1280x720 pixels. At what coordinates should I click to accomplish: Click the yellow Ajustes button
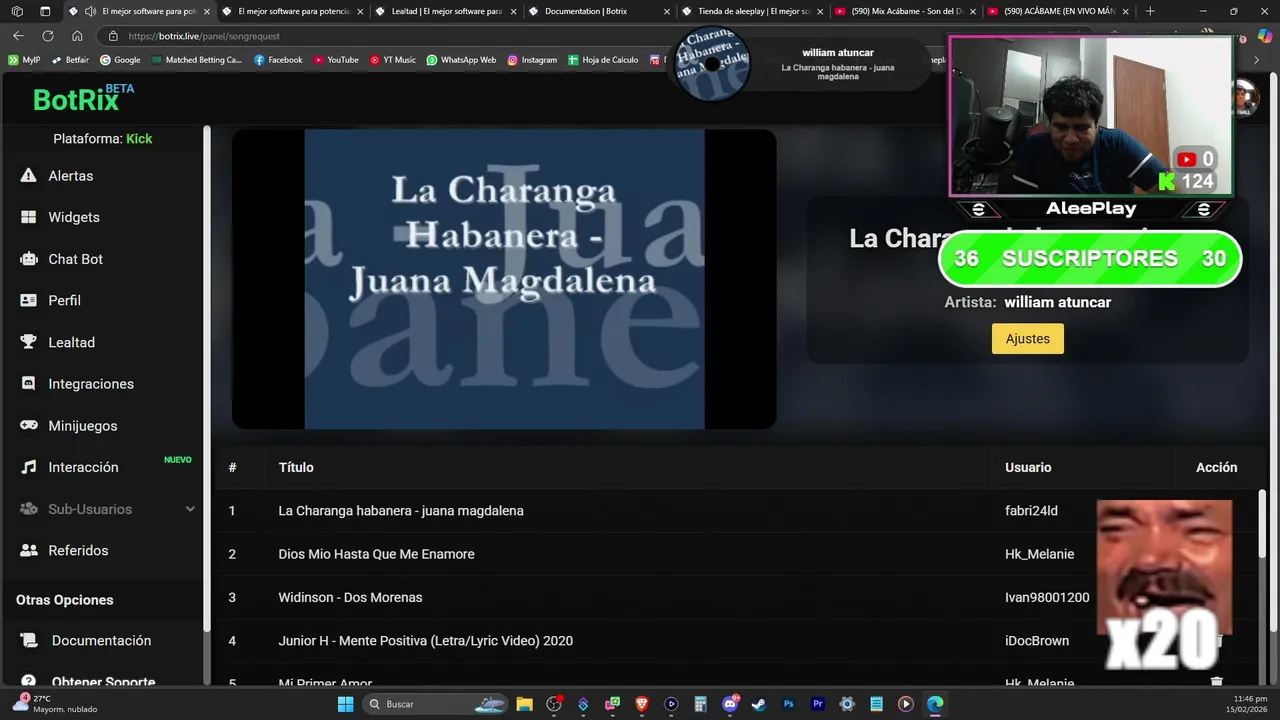click(x=1027, y=339)
